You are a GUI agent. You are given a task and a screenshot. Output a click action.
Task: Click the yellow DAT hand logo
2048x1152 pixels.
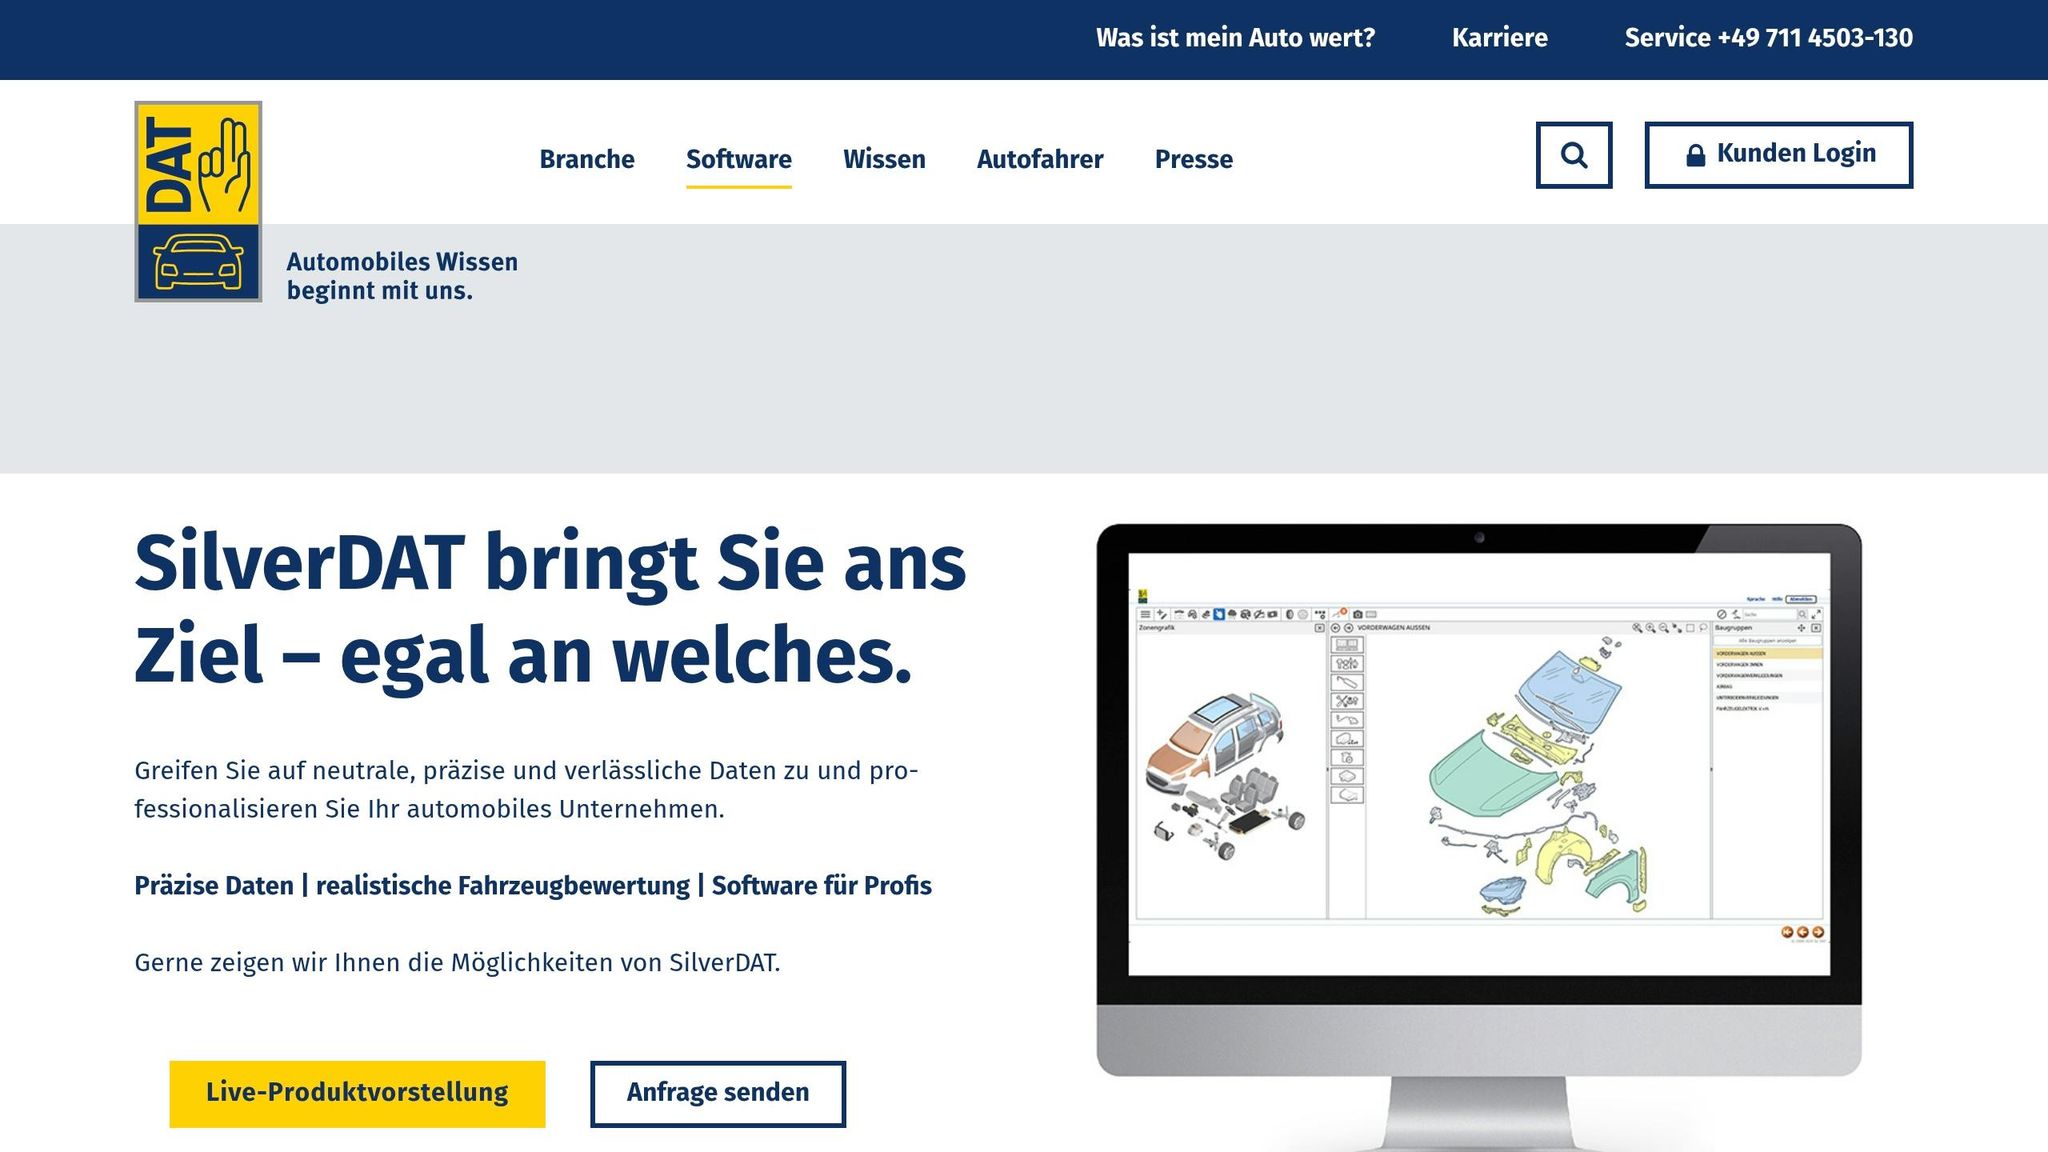tap(198, 163)
